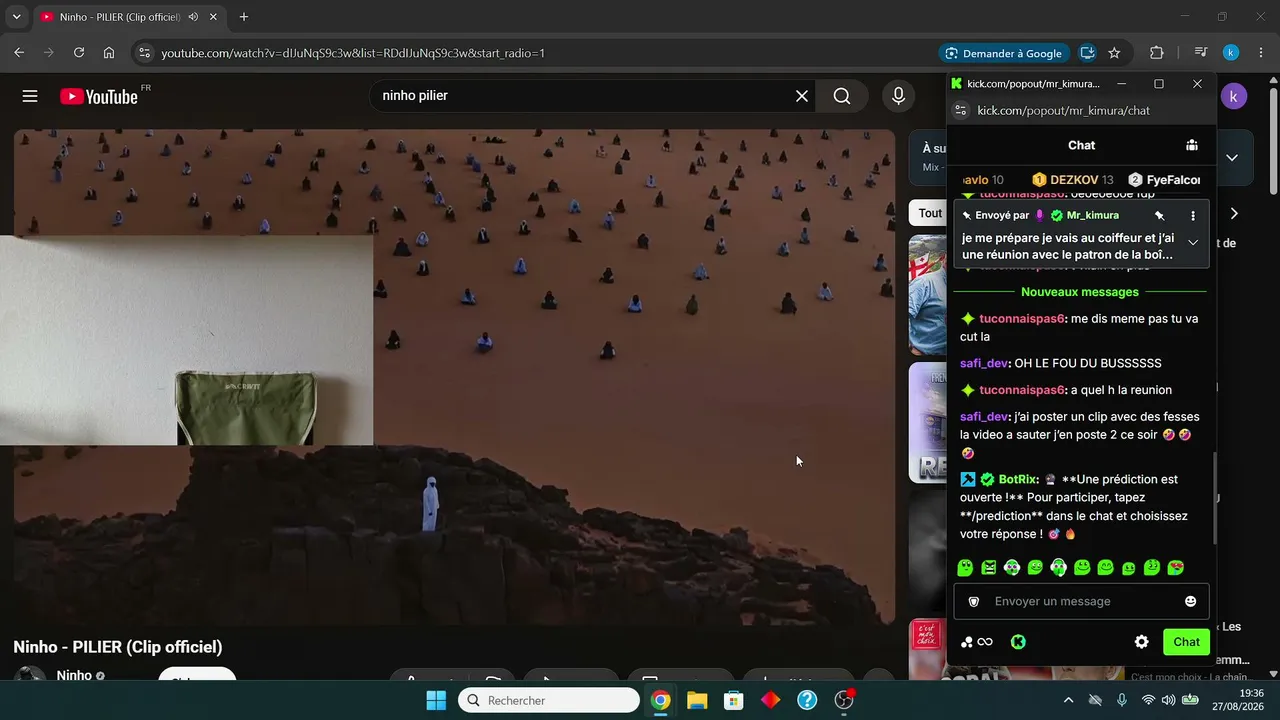
Task: Open Chrome tab search dropdown
Action: click(x=16, y=17)
